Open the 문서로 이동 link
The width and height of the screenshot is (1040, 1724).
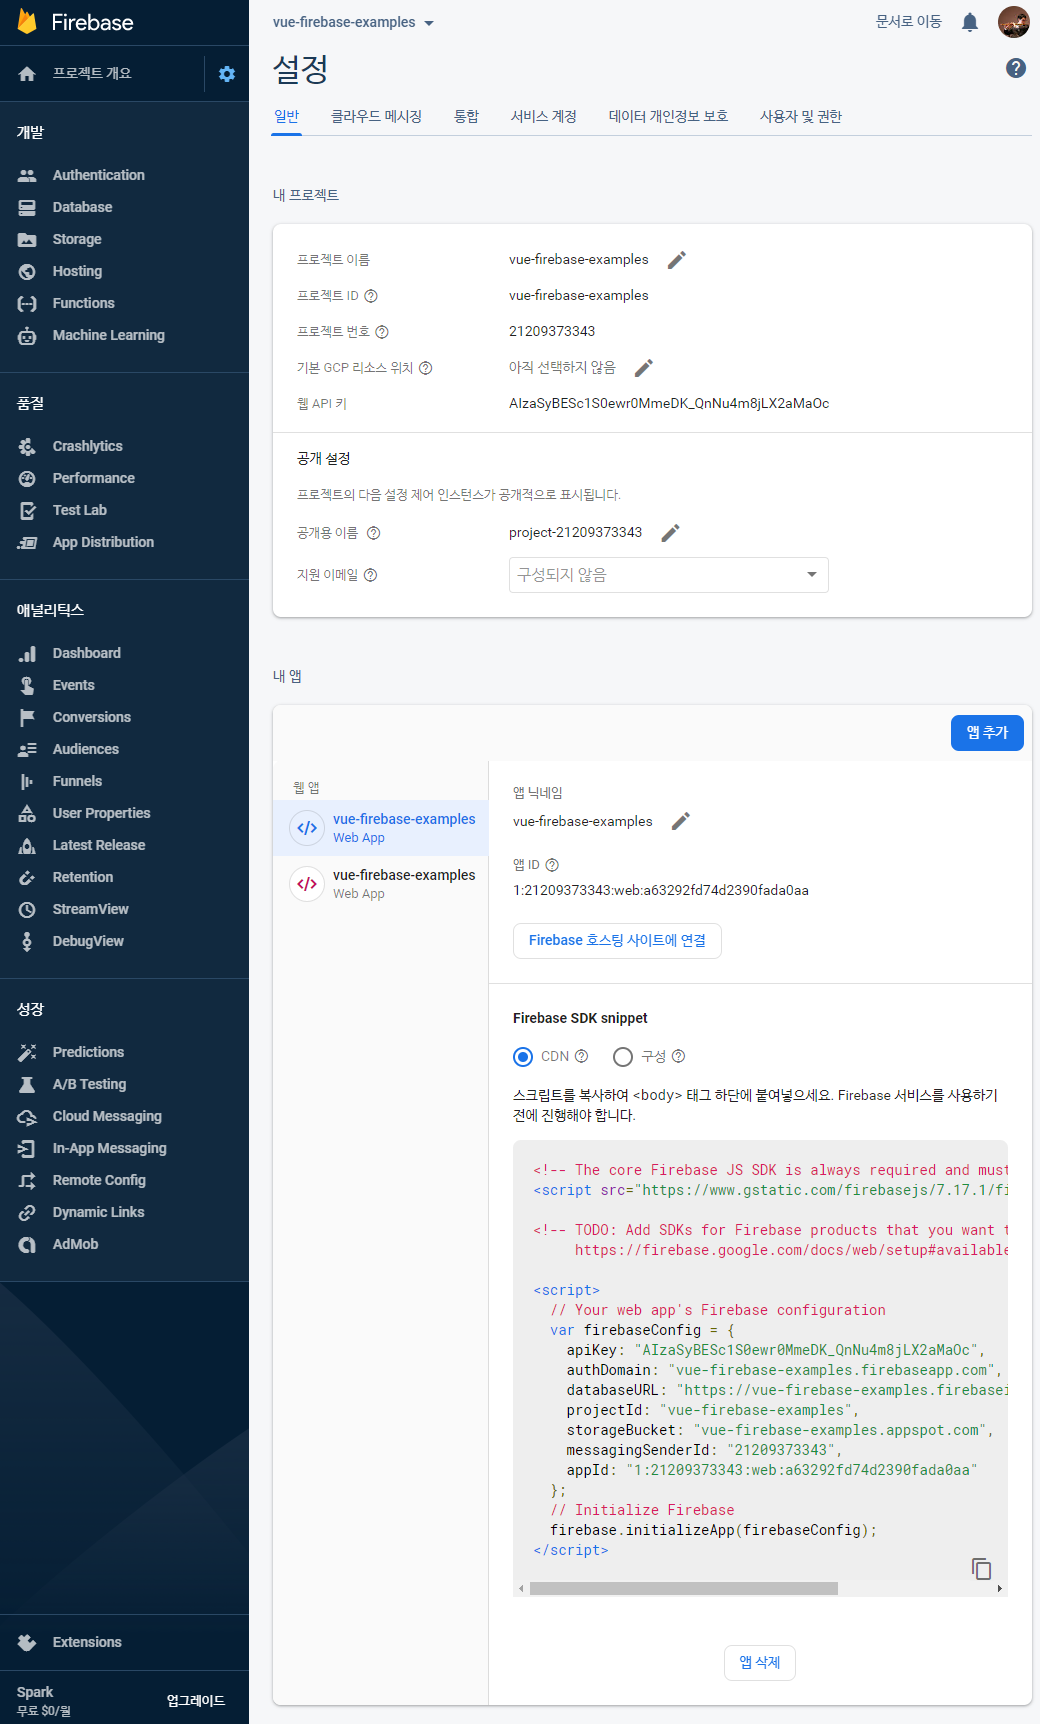click(908, 22)
